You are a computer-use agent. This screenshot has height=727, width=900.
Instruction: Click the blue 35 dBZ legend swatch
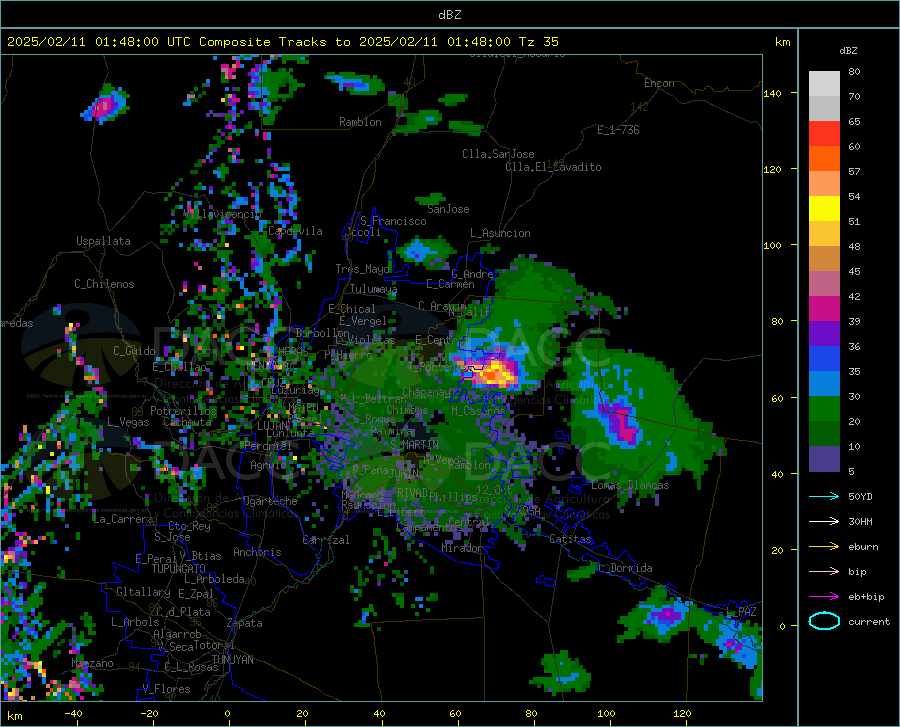[824, 359]
